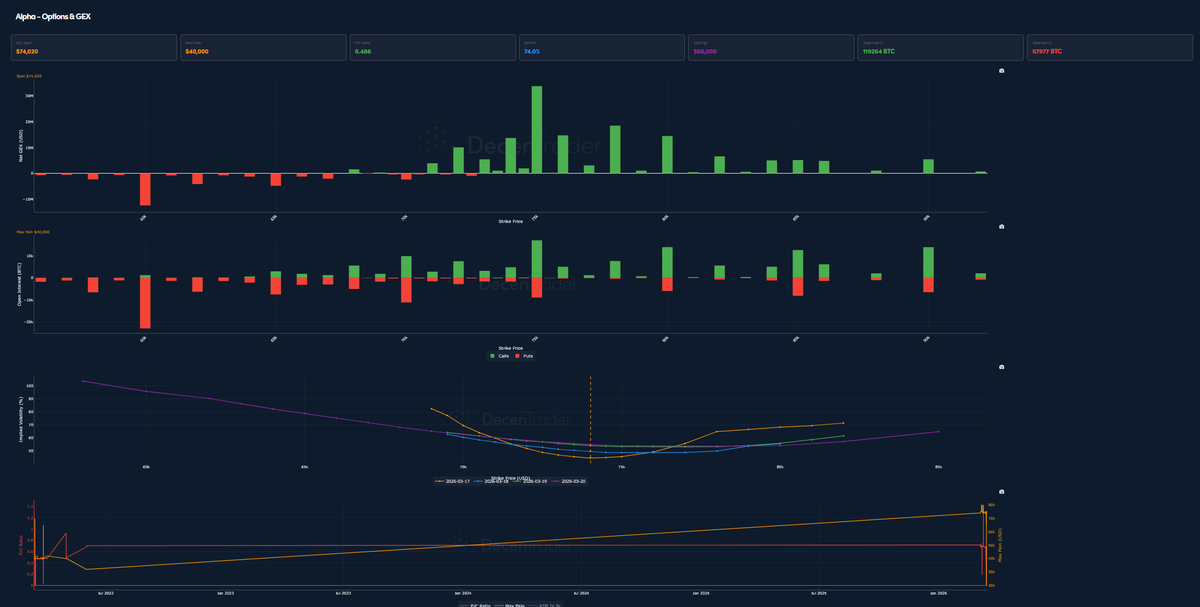Toggle the 2026-03-18 expiry legend entry
Viewport: 1200px width, 607px height.
(491, 481)
